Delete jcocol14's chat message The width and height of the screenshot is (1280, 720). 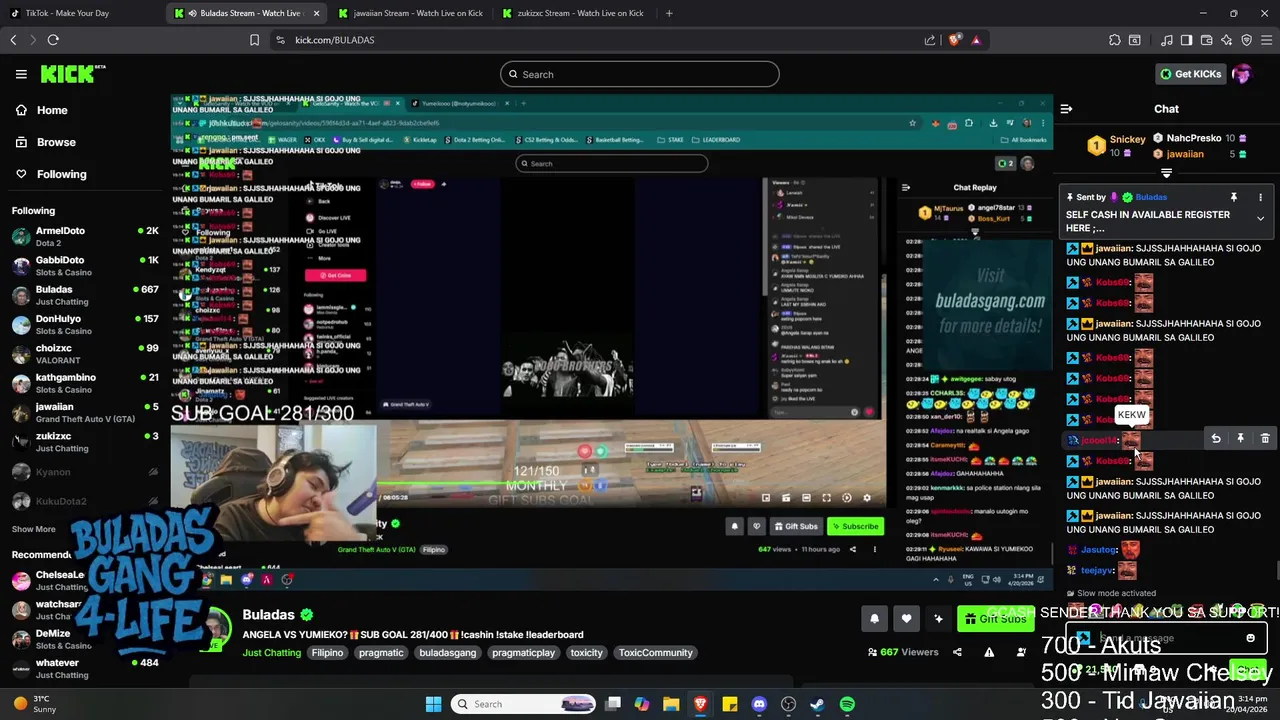coord(1265,439)
